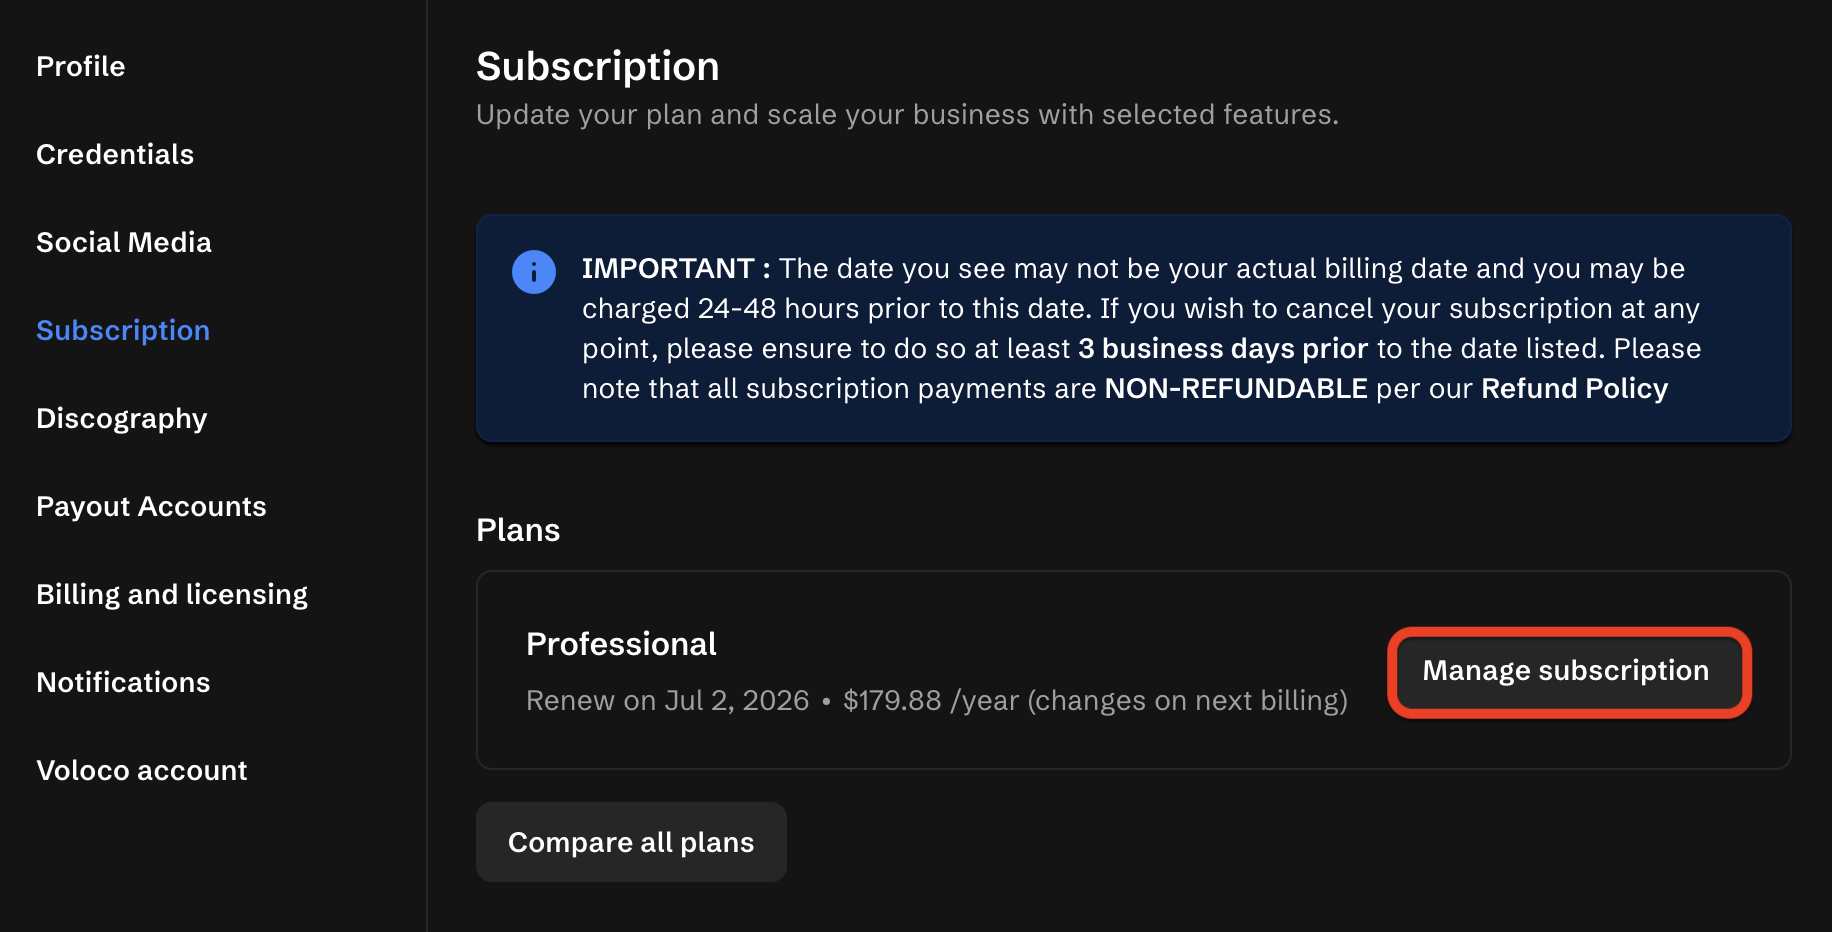The image size is (1832, 932).
Task: Click the Manage subscription button
Action: 1566,671
